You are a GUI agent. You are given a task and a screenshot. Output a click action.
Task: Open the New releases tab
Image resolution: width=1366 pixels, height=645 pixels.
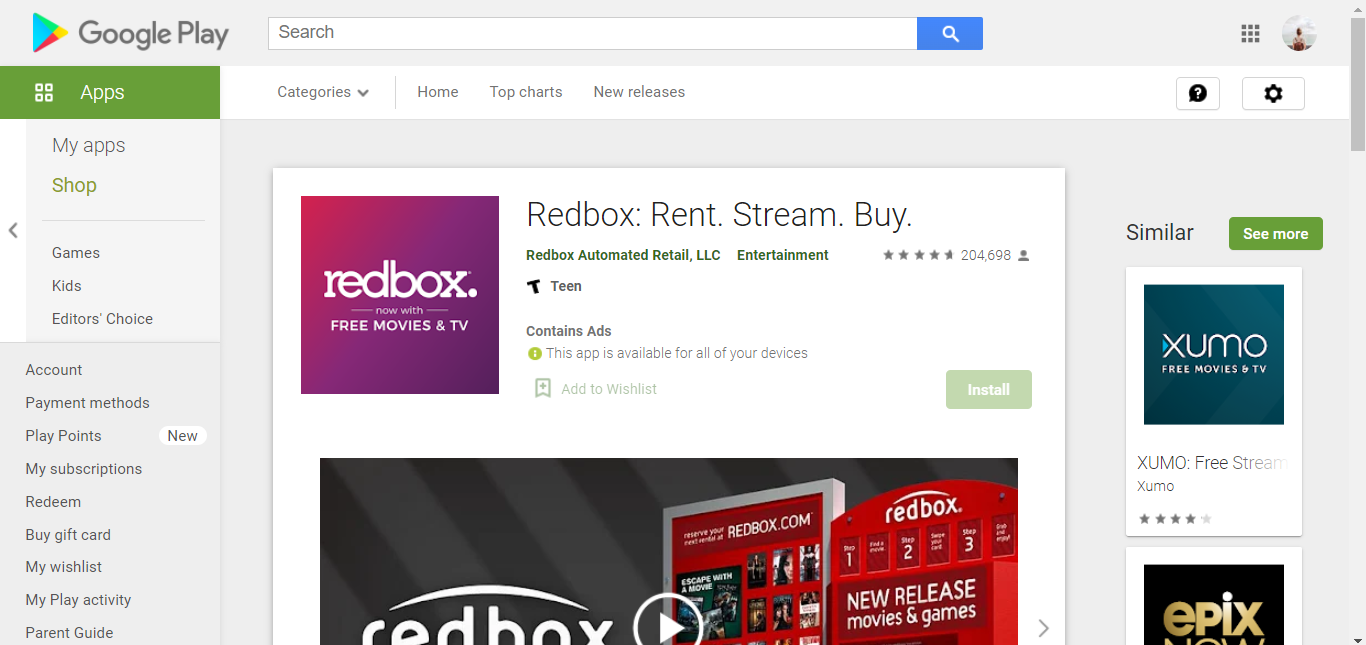[639, 92]
